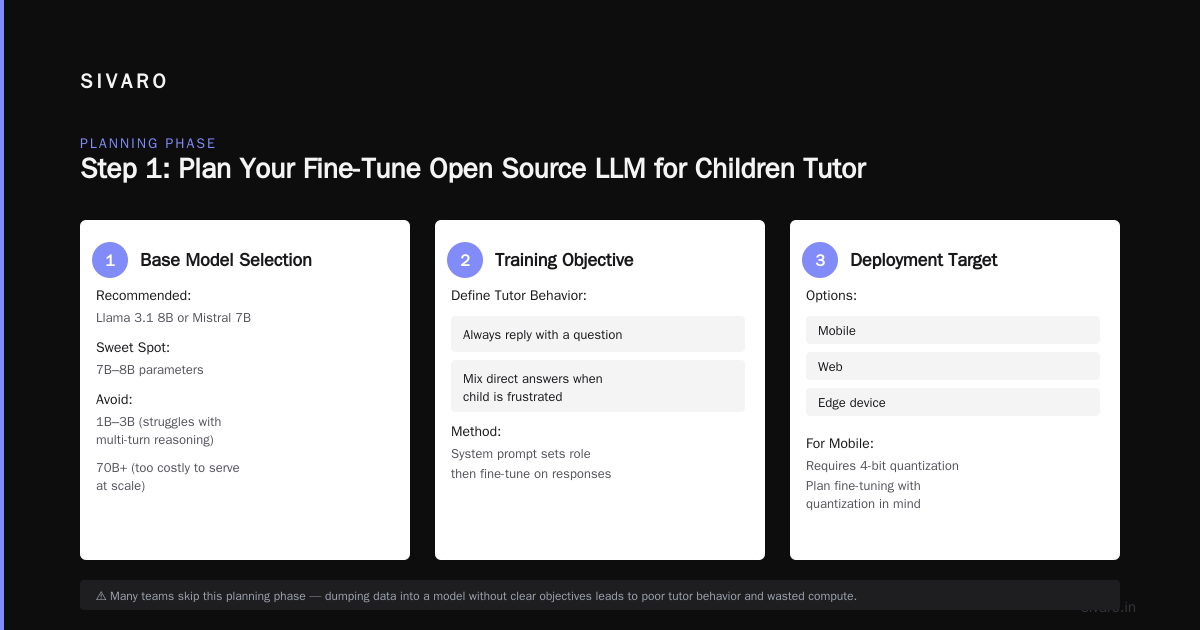Select Mix direct answers box
Screen dimensions: 1200x630
pyautogui.click(x=598, y=386)
